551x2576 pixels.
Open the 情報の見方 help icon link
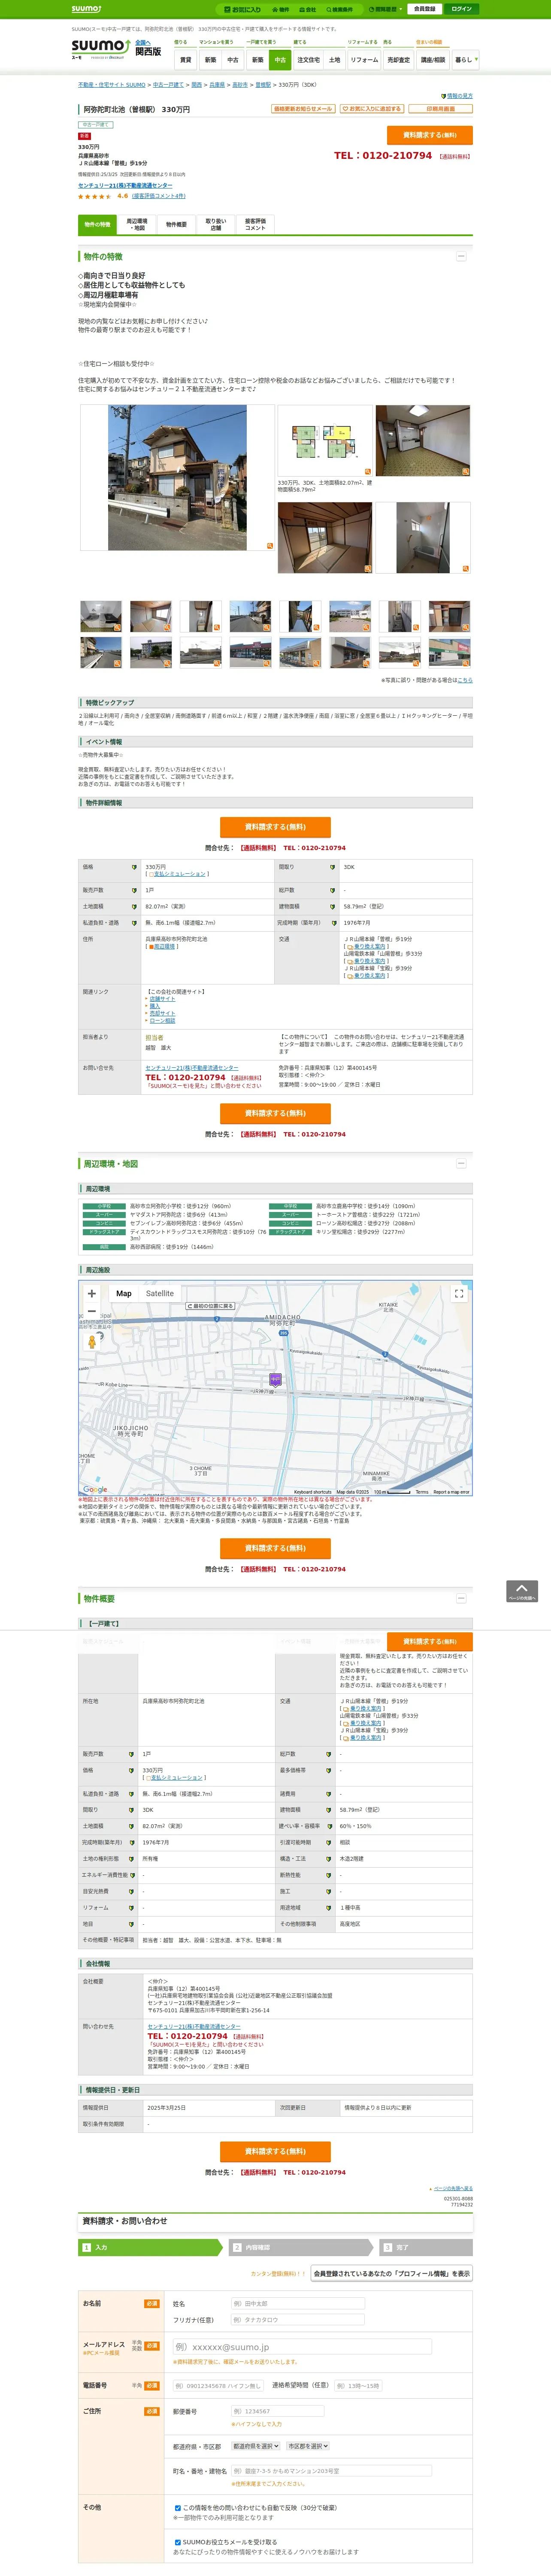(457, 96)
